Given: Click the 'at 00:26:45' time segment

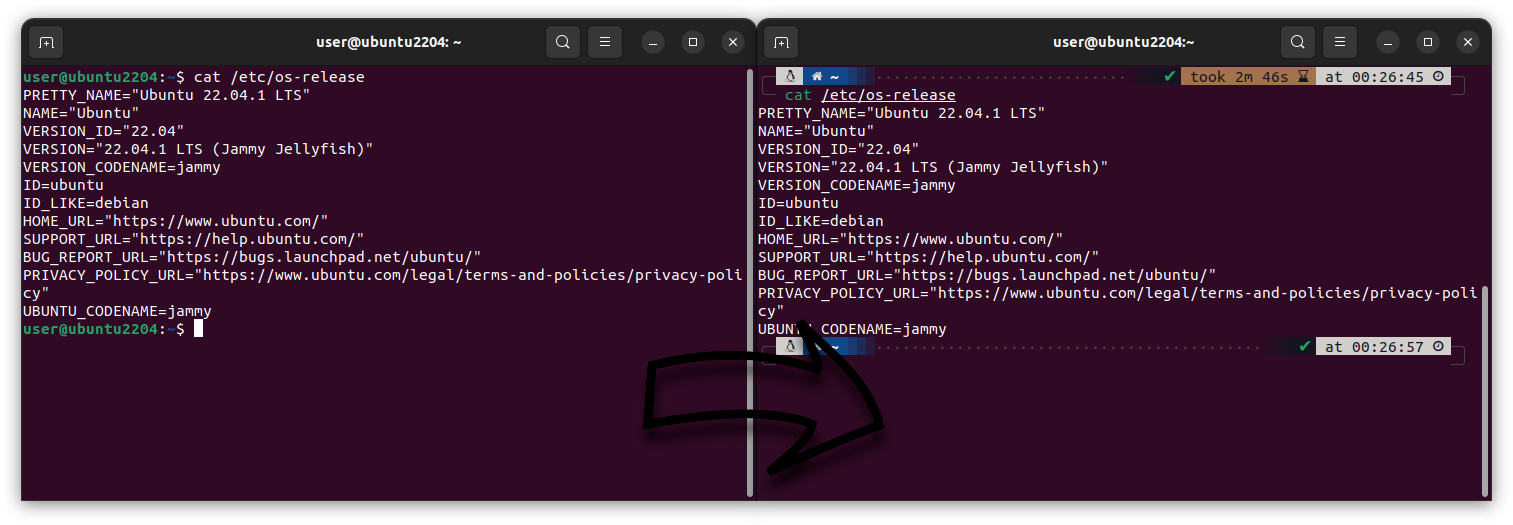Looking at the screenshot, I should [x=1382, y=77].
